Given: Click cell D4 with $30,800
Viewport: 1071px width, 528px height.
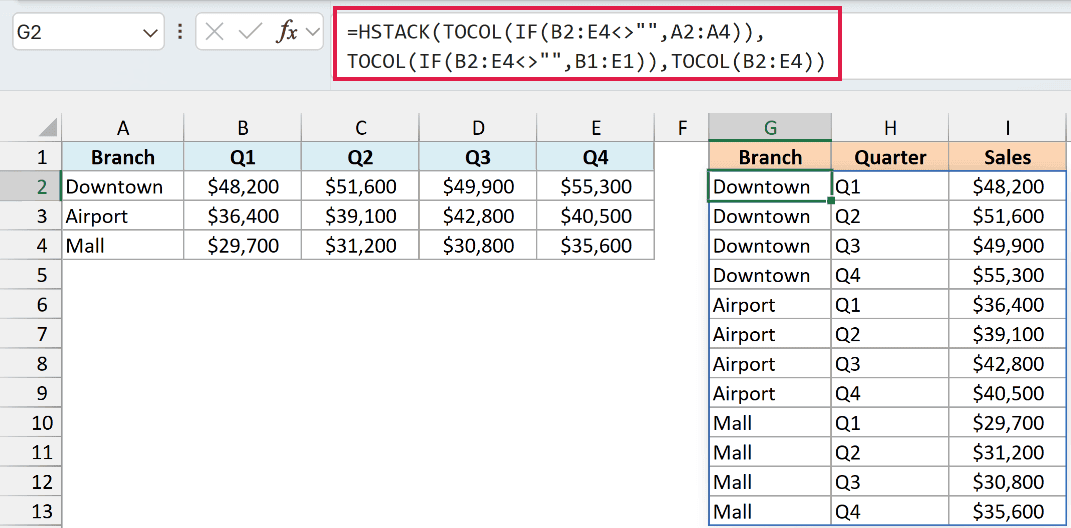Looking at the screenshot, I should (478, 245).
